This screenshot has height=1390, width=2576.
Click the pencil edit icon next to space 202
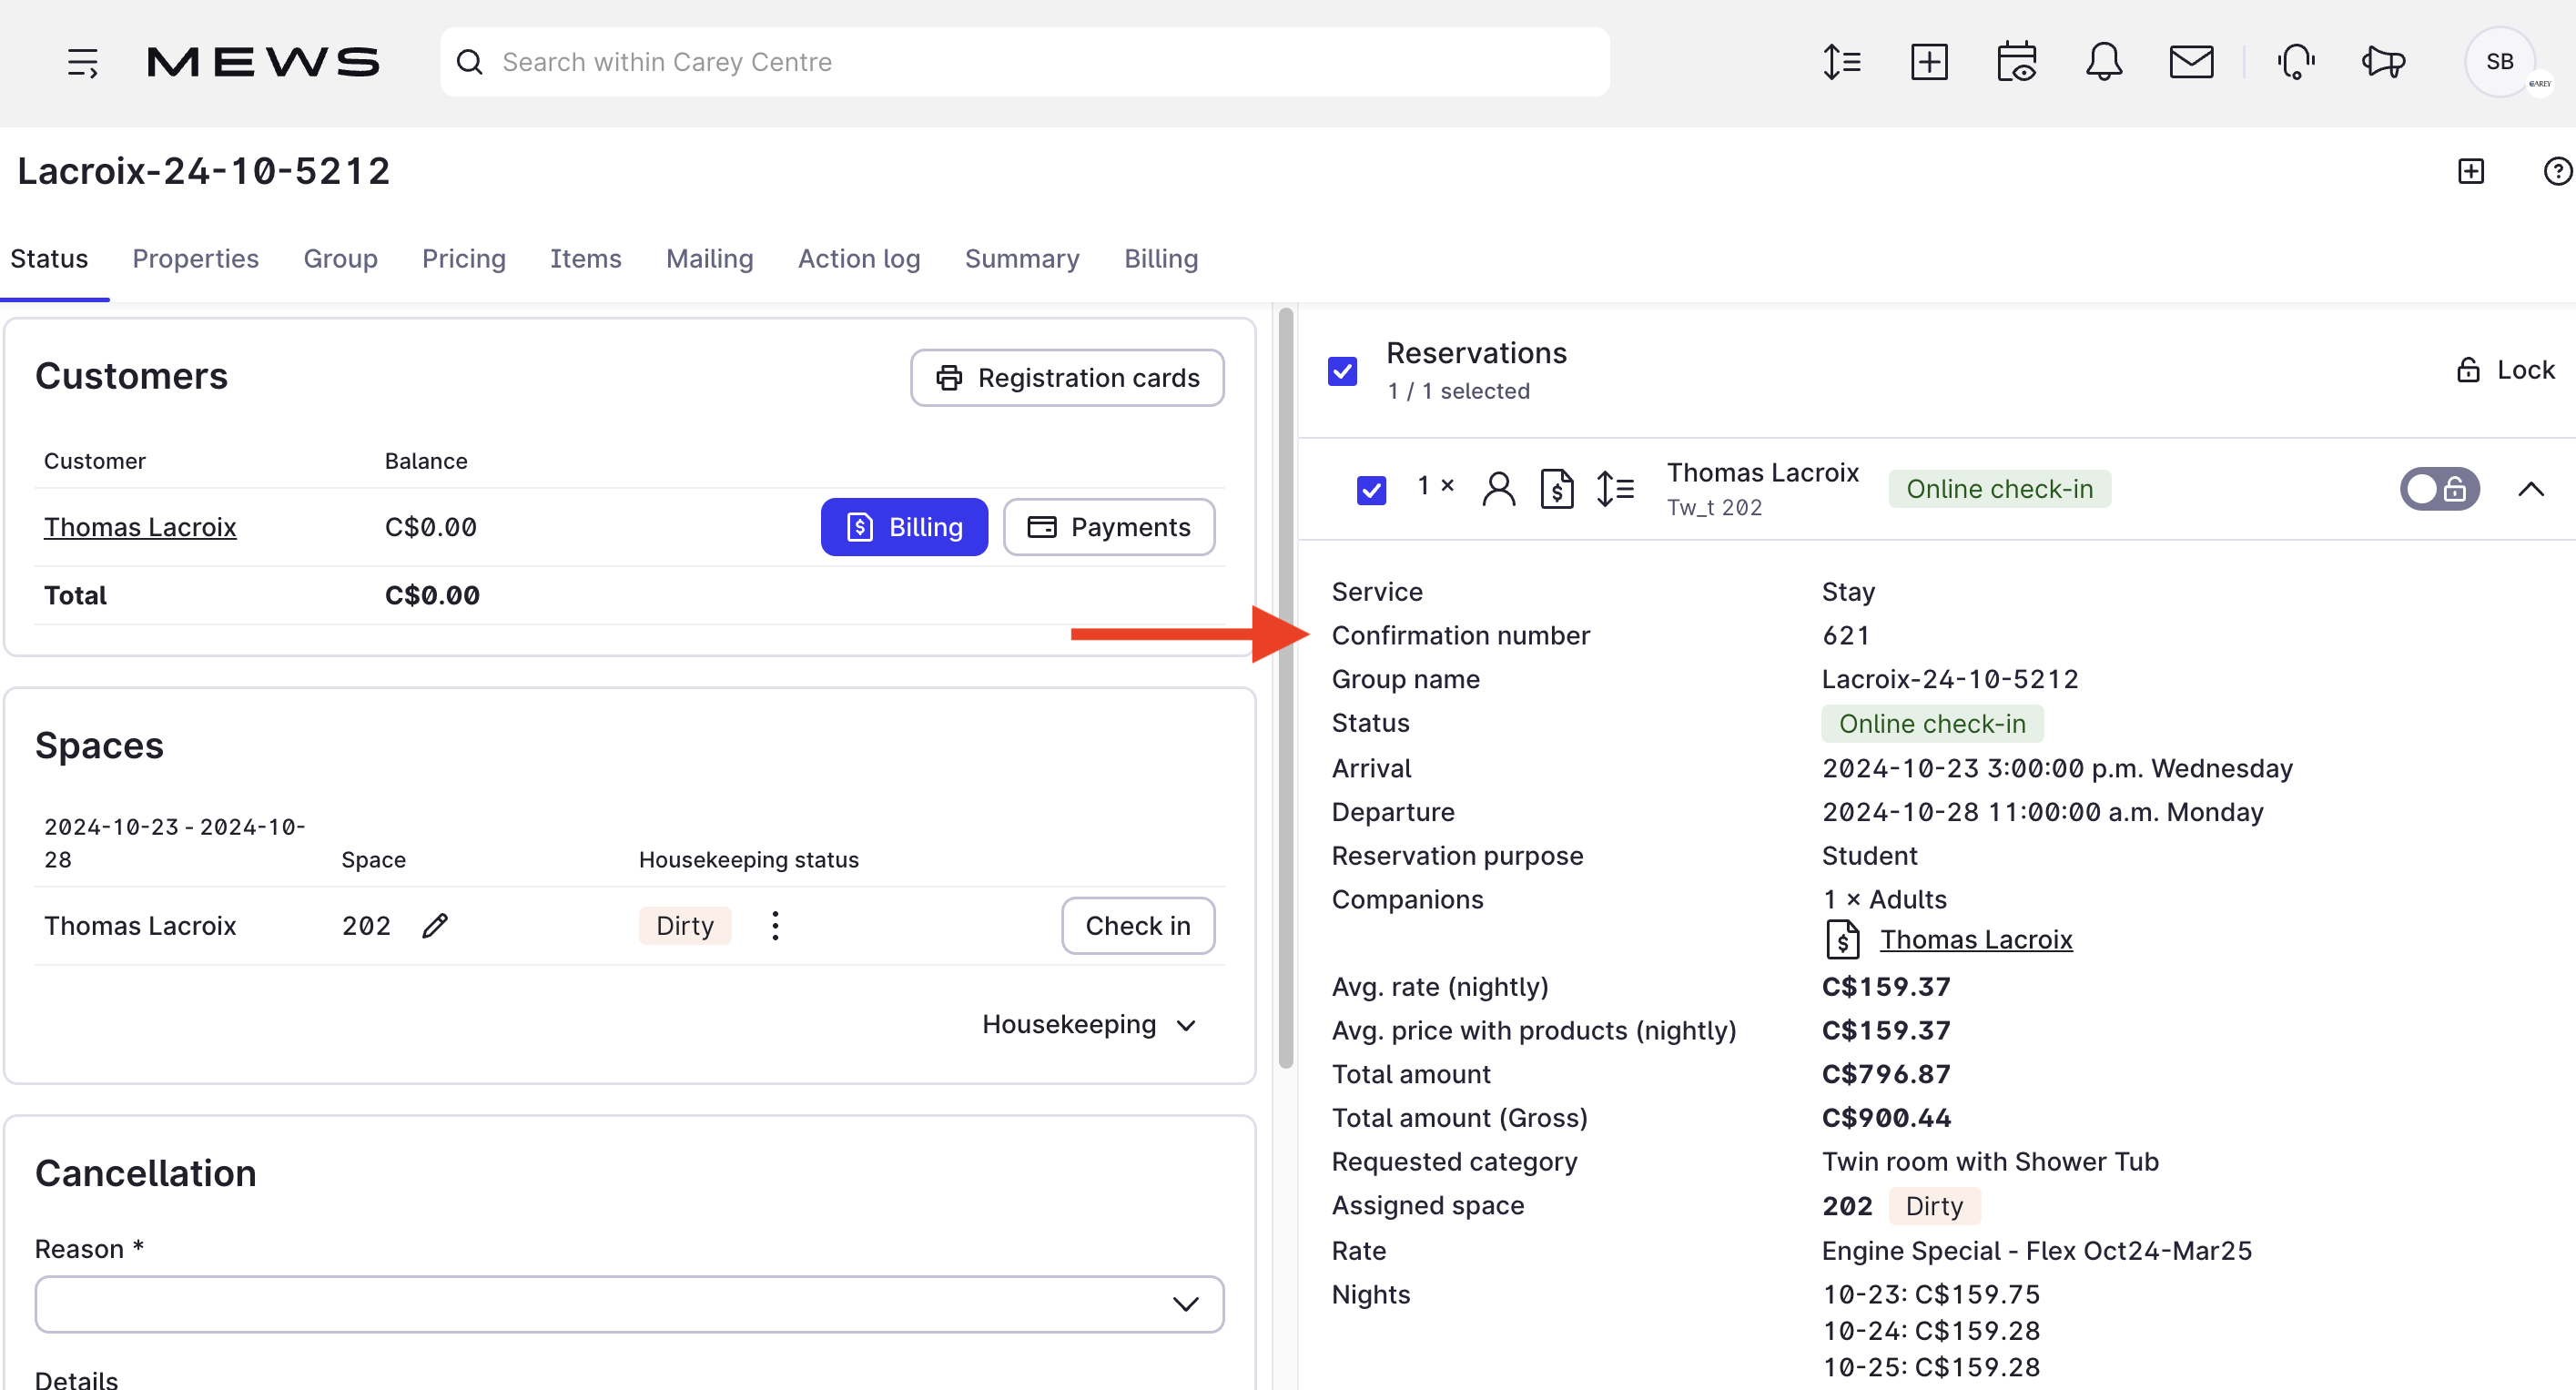point(434,926)
